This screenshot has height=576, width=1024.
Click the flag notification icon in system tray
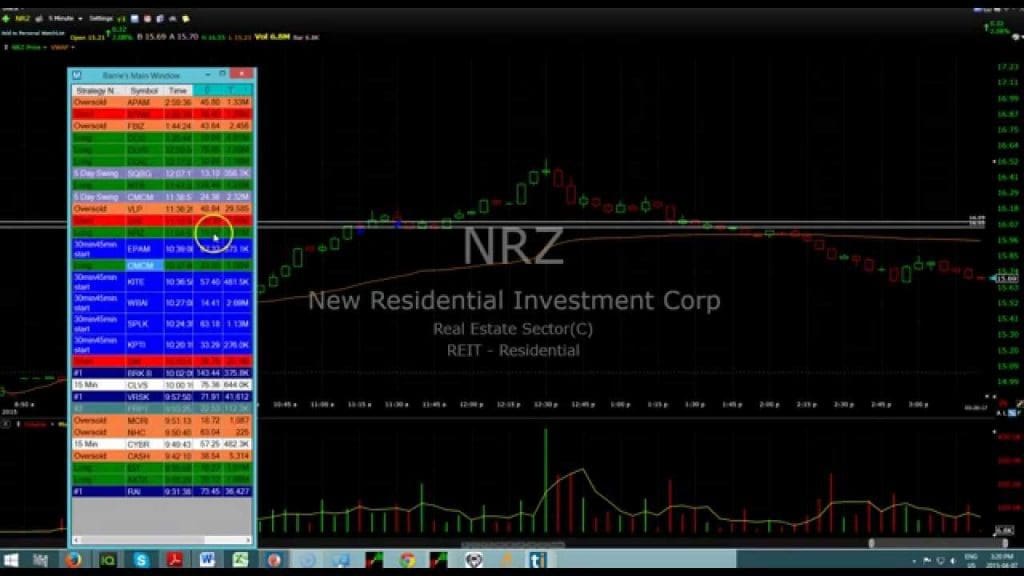click(927, 560)
